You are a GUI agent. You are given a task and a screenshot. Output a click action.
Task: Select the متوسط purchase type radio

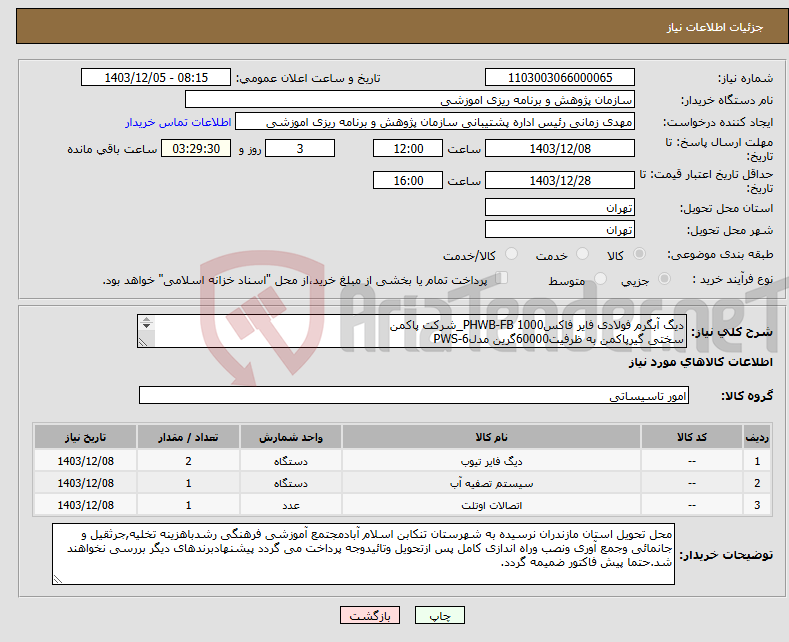600,279
